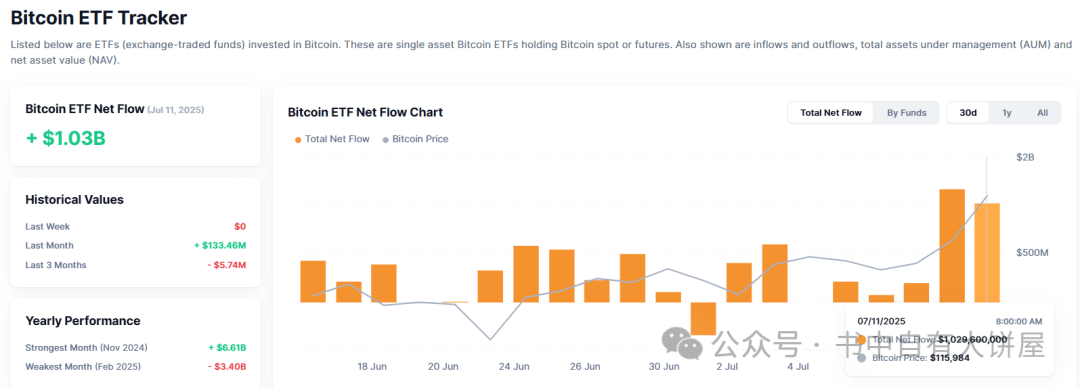Click the negative bar below zero line
Image resolution: width=1080 pixels, height=388 pixels.
point(703,318)
